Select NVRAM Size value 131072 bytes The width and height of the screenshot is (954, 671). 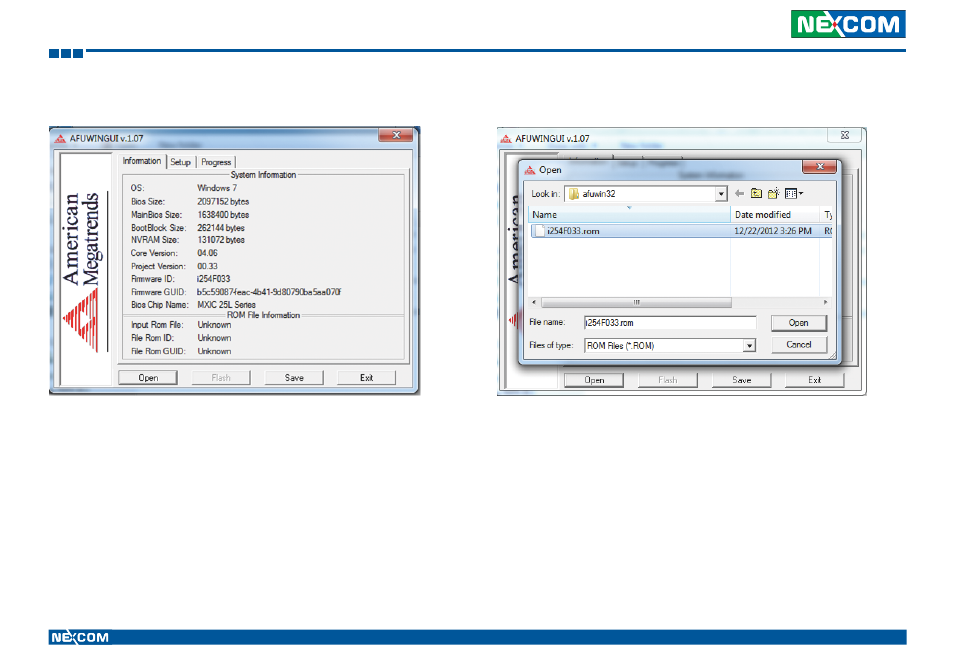(221, 240)
